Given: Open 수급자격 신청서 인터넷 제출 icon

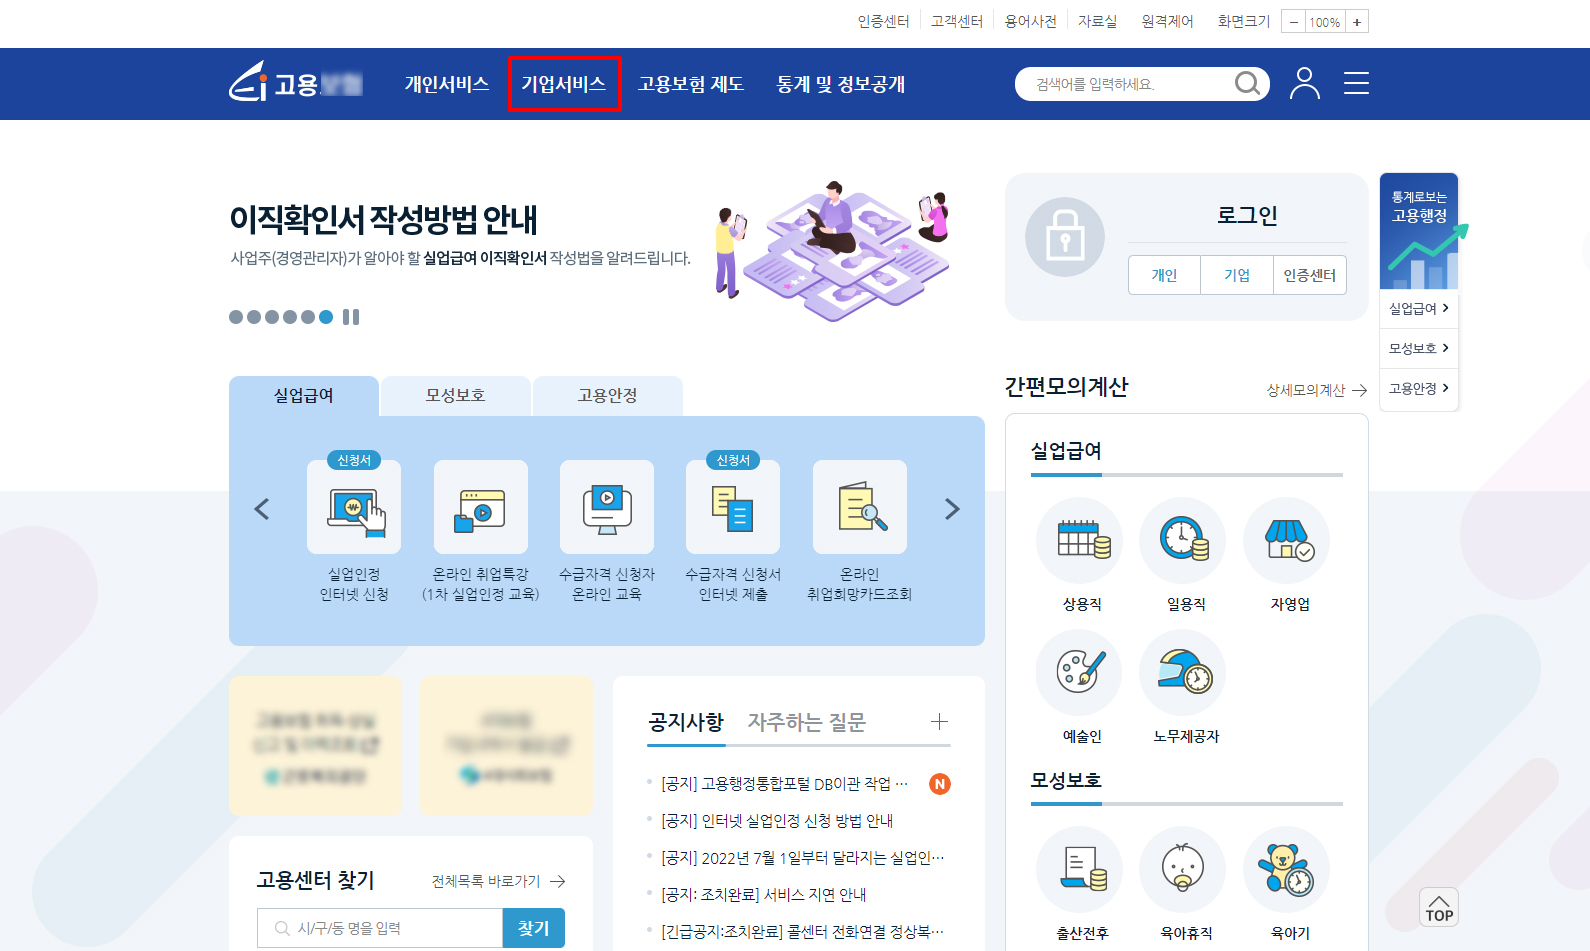Looking at the screenshot, I should coord(733,507).
